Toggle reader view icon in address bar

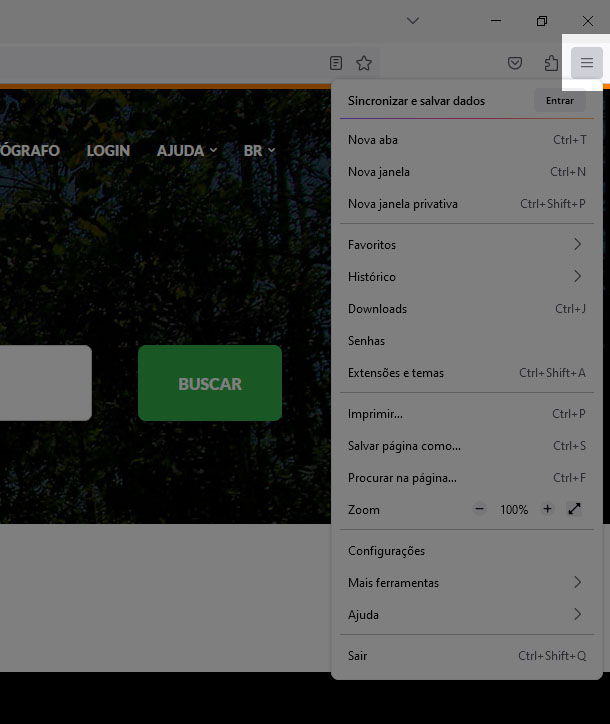(336, 62)
